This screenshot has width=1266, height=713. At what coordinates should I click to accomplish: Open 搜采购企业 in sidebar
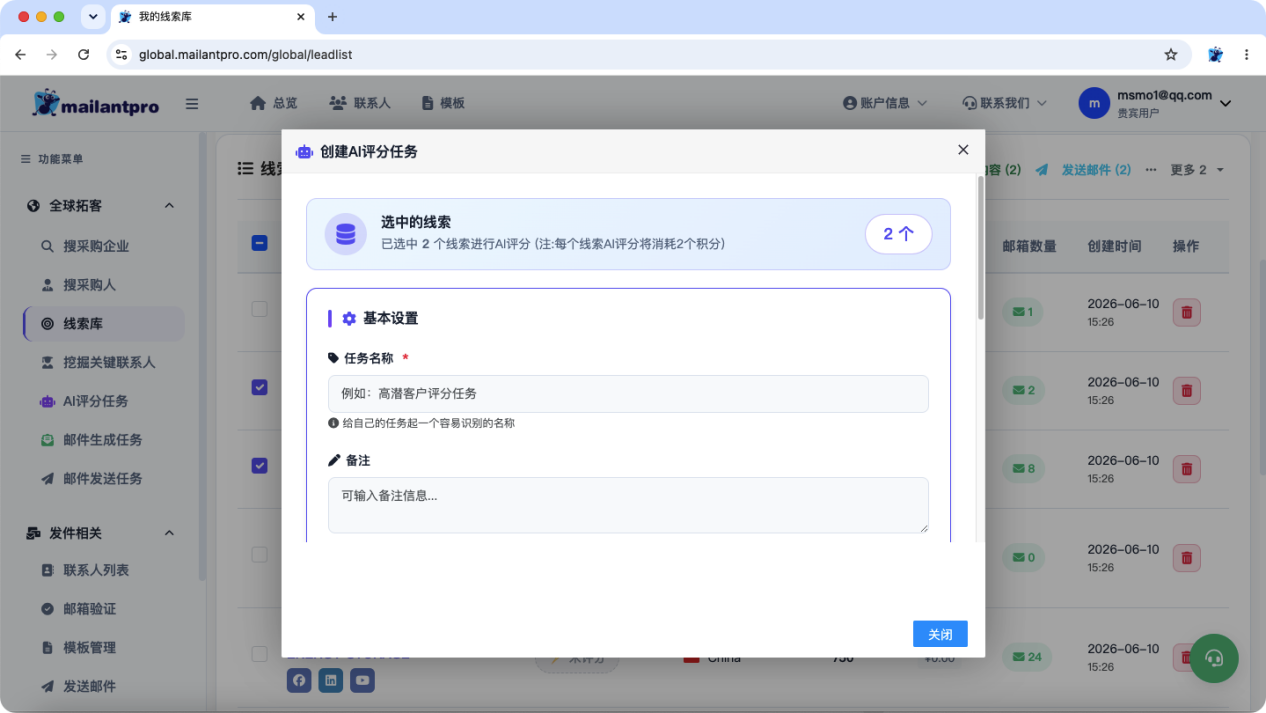tap(96, 246)
